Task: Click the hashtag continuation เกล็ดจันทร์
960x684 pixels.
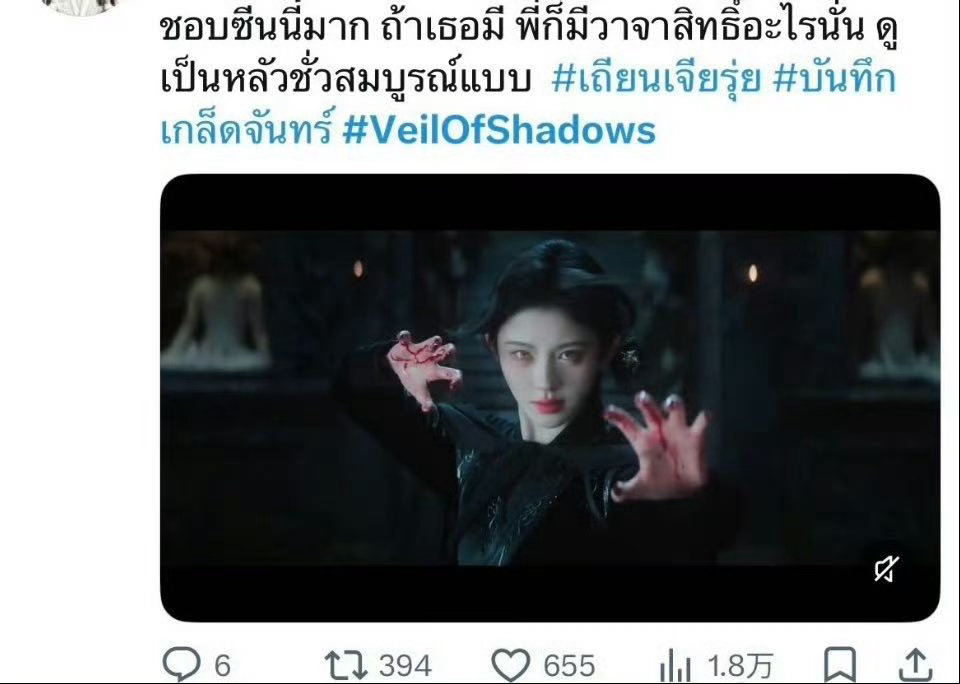Action: [248, 130]
